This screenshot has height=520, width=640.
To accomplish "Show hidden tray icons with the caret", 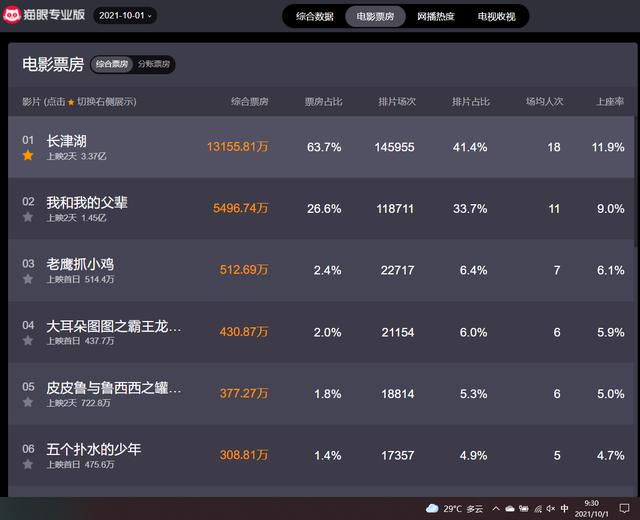I will click(x=496, y=509).
